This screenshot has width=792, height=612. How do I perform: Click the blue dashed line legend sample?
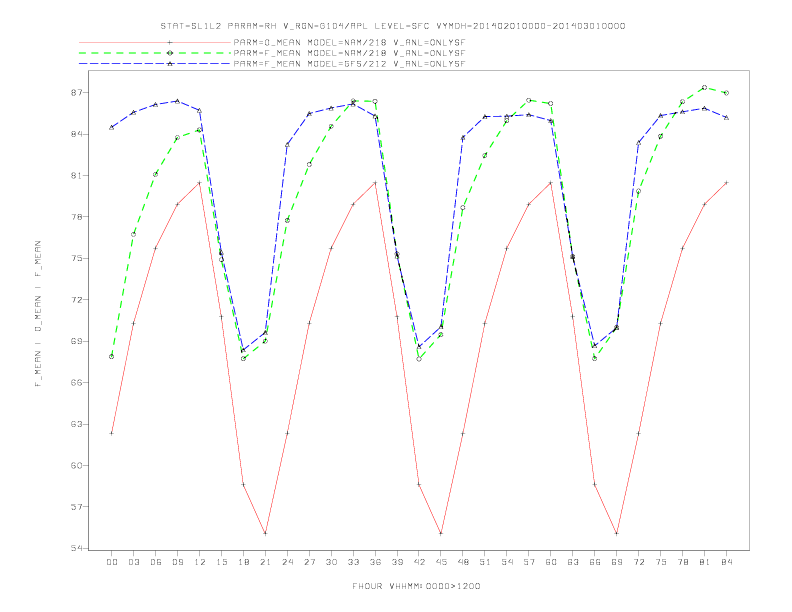tap(155, 64)
